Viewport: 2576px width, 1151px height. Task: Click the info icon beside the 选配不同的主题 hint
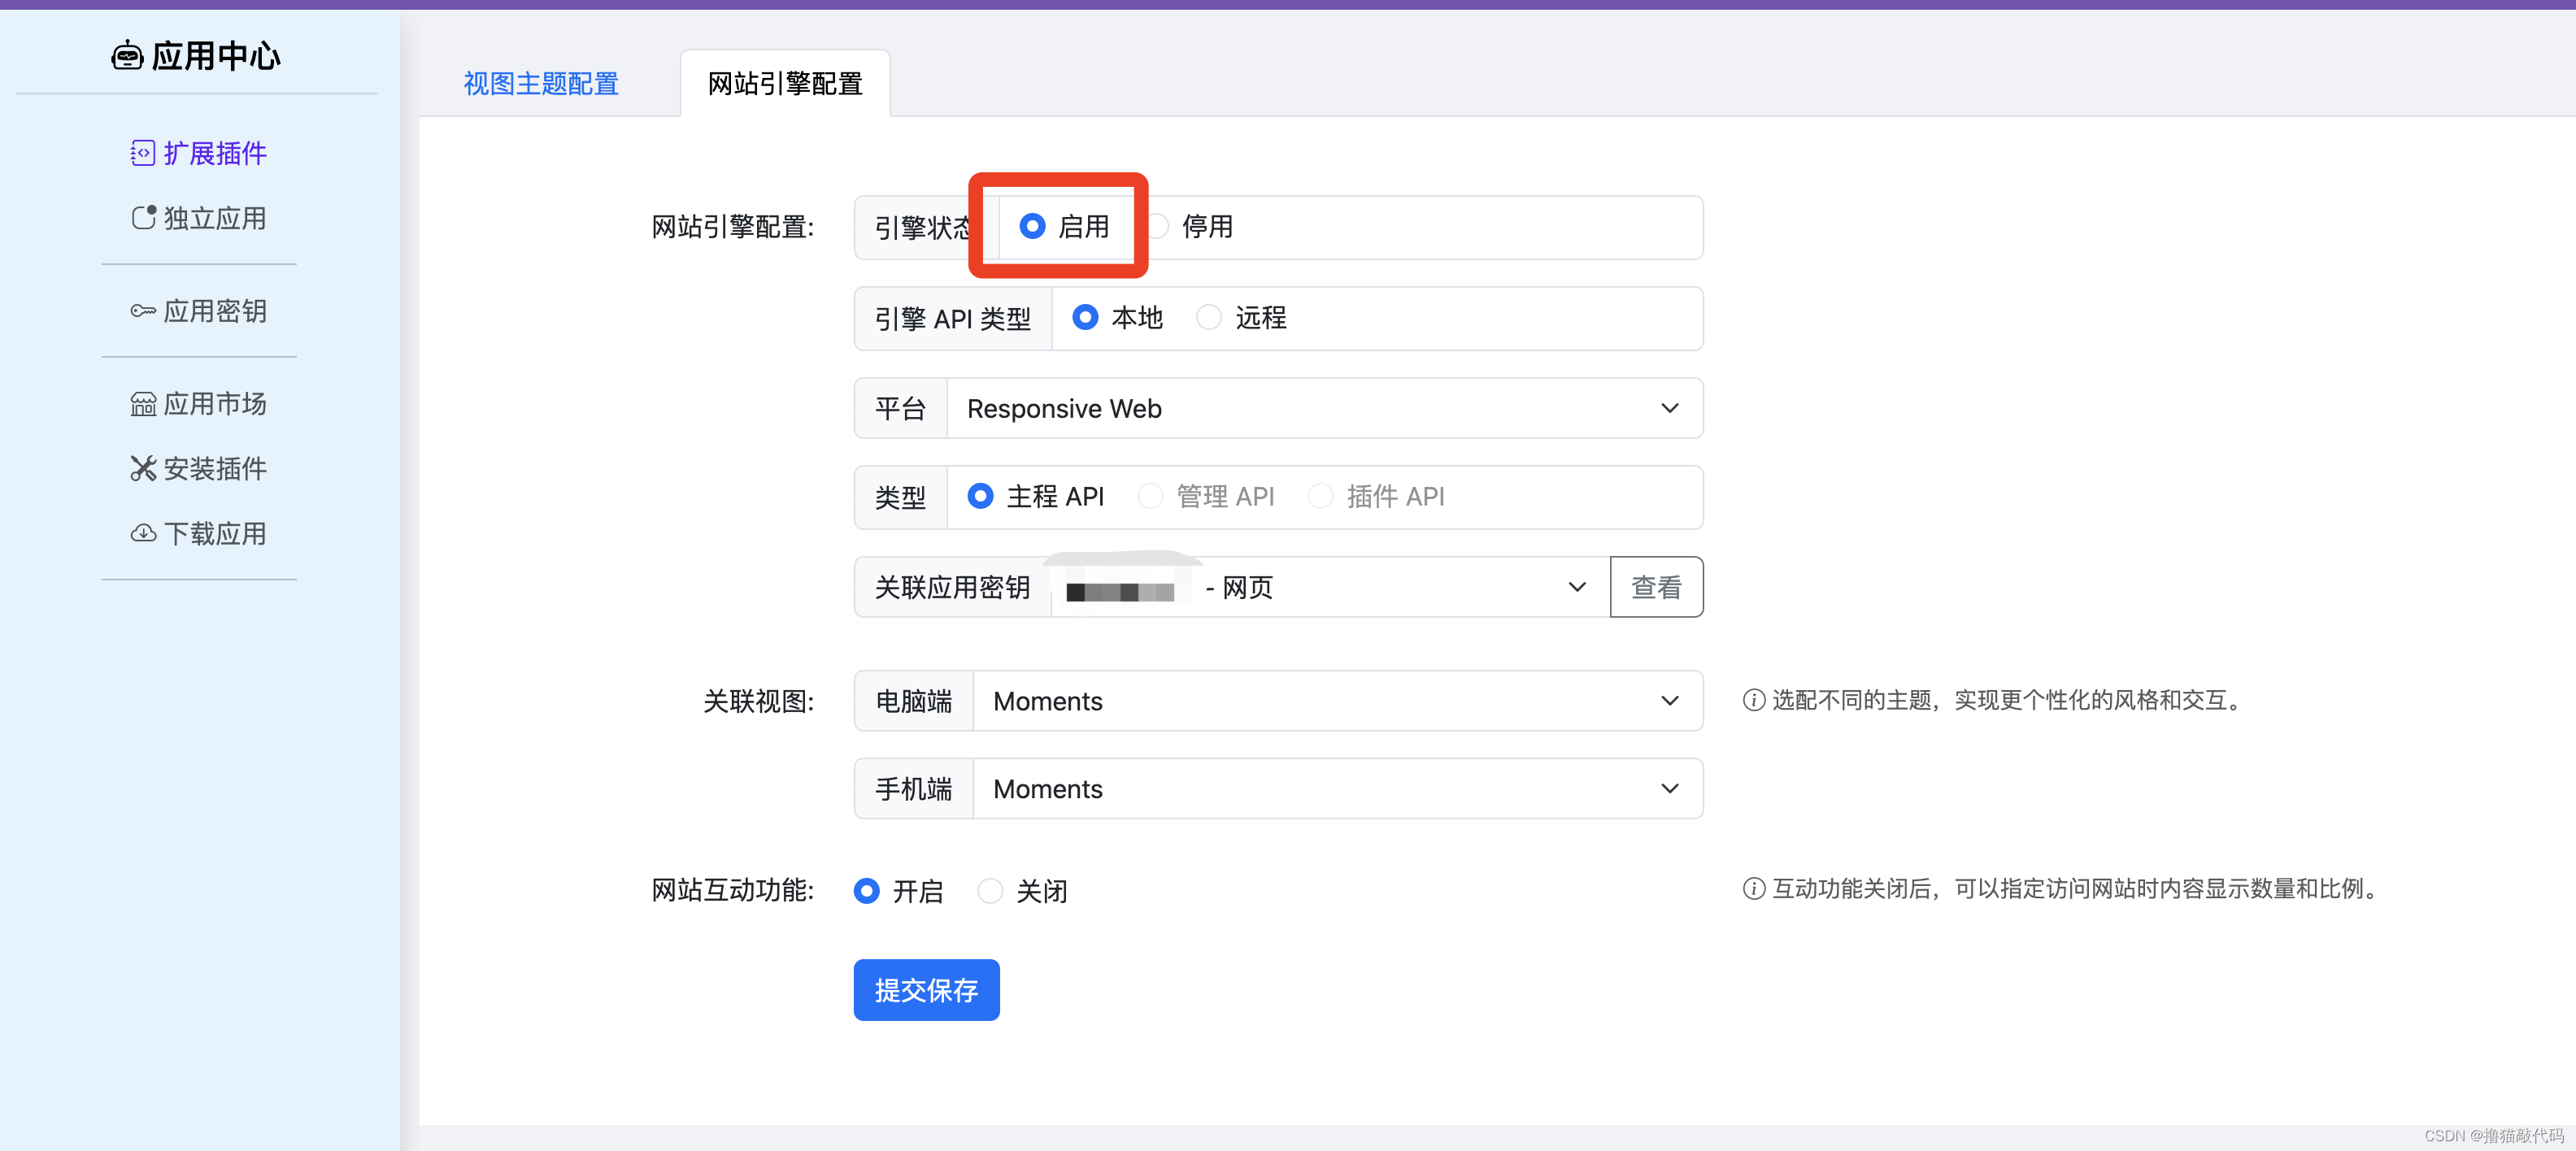pos(1753,700)
